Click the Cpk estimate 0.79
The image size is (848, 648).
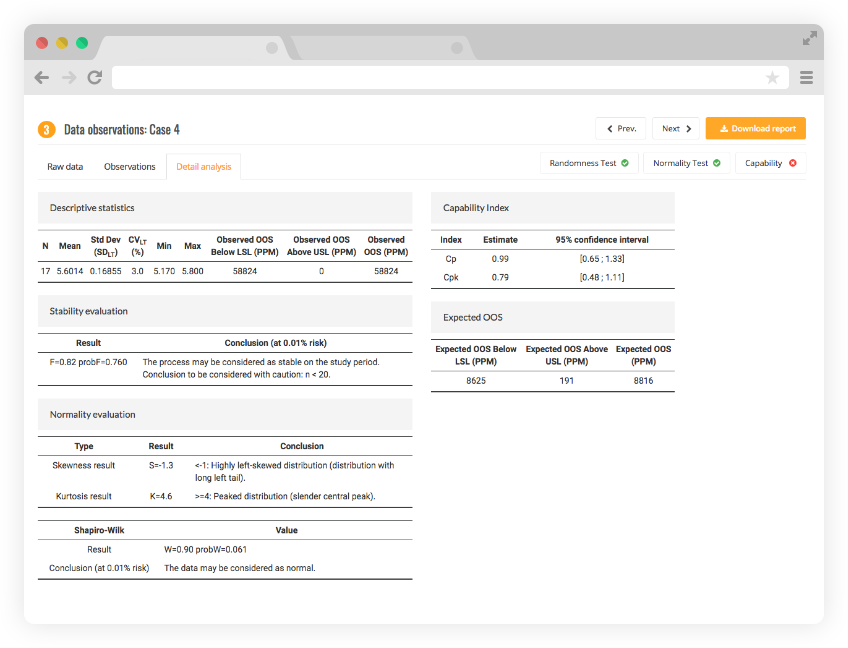point(500,277)
